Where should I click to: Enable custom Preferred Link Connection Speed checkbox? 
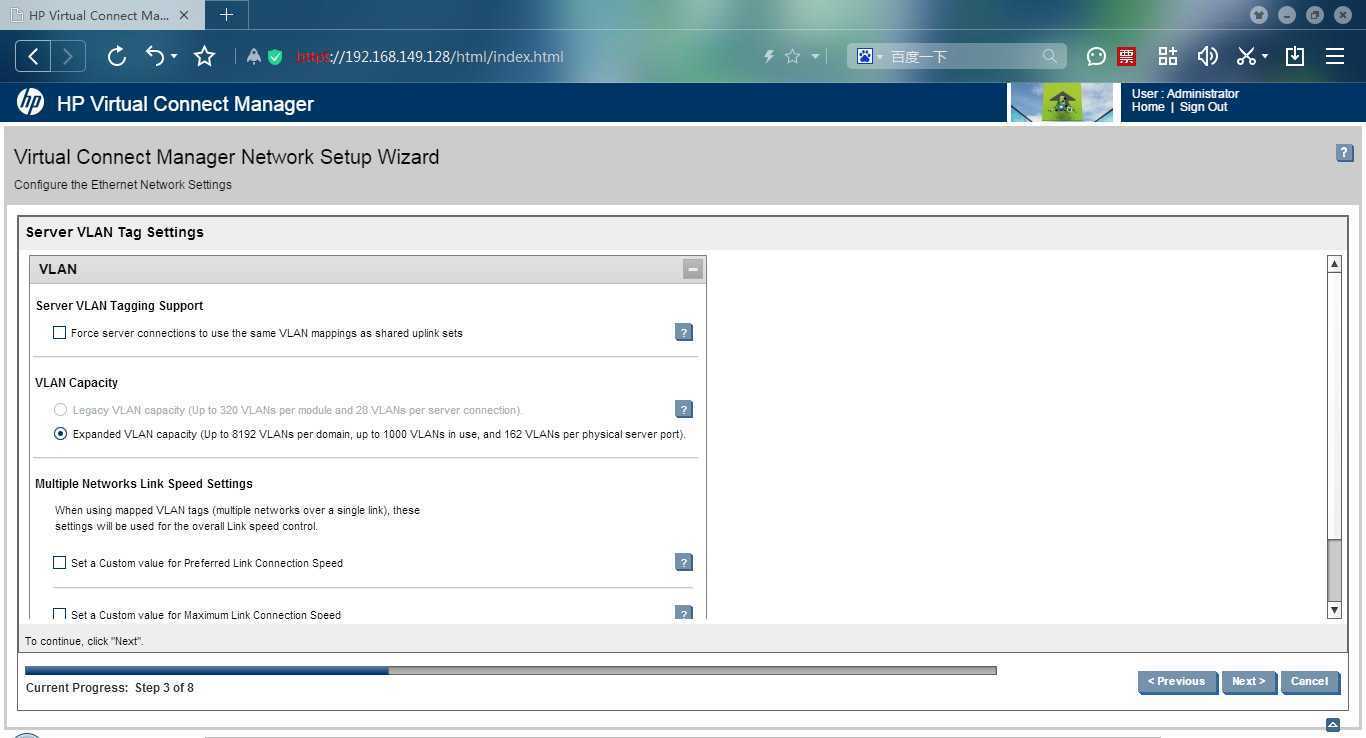tap(59, 563)
